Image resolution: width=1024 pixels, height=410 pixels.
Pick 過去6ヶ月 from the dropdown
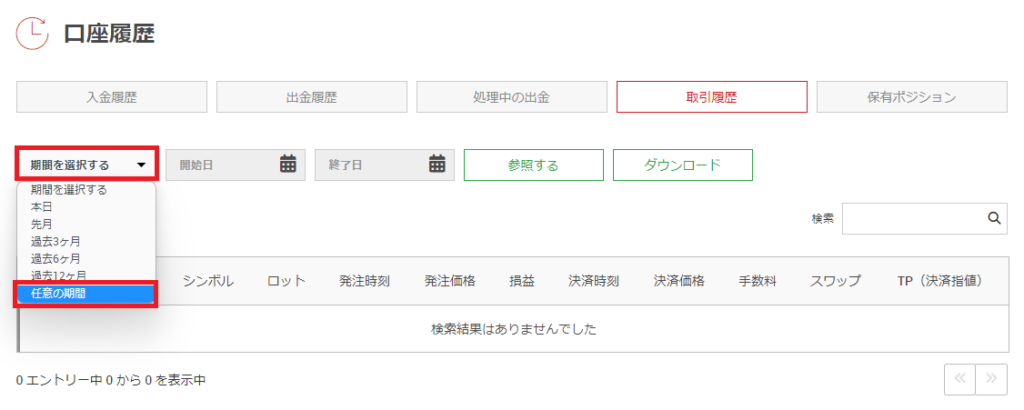56,258
